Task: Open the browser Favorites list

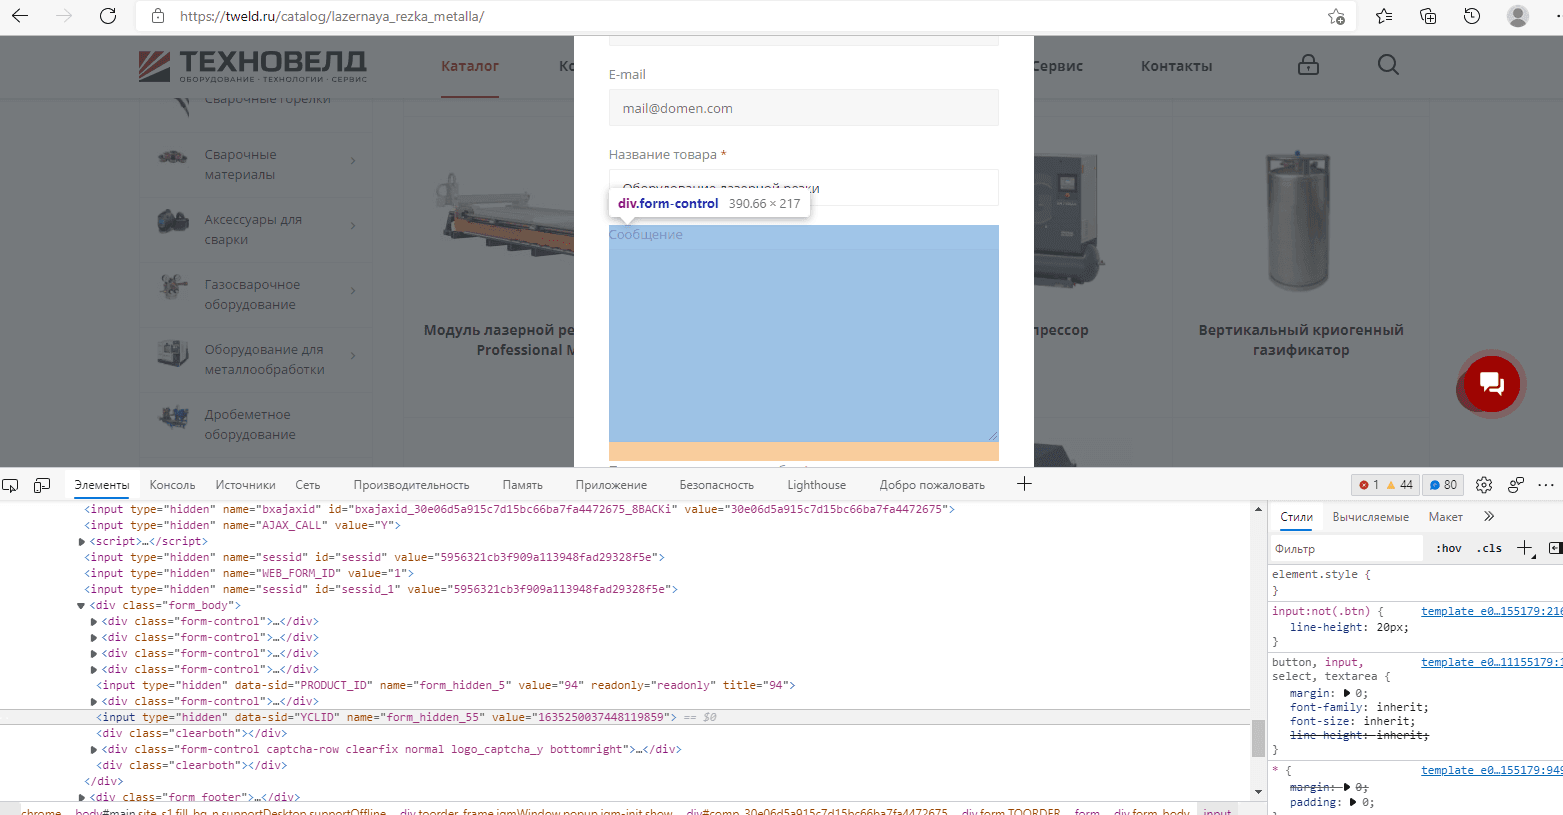Action: pyautogui.click(x=1384, y=16)
